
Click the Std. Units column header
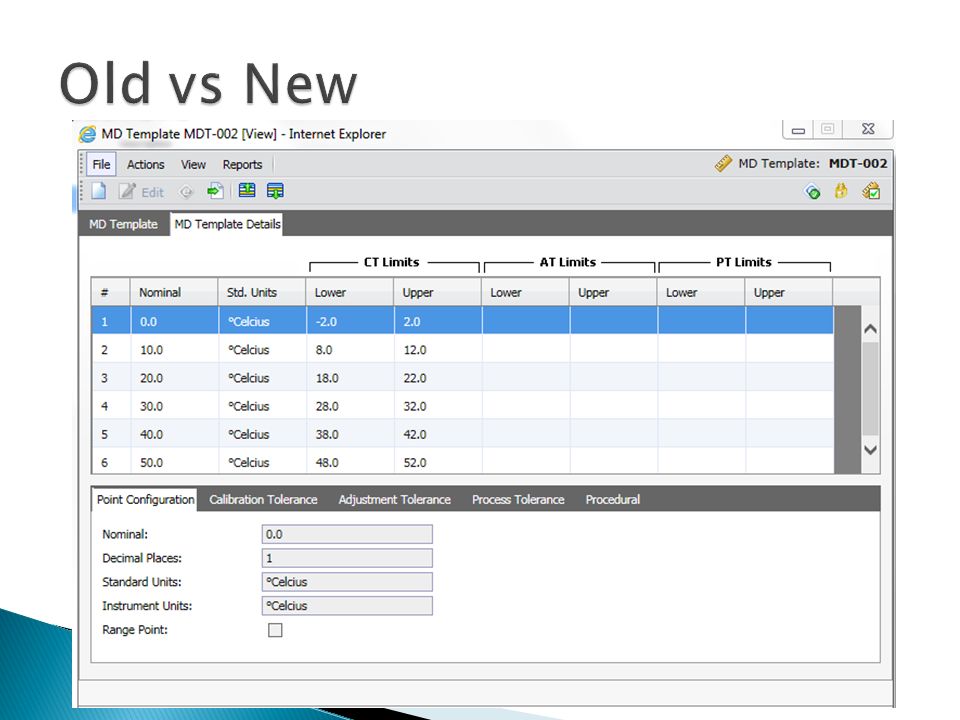(252, 293)
